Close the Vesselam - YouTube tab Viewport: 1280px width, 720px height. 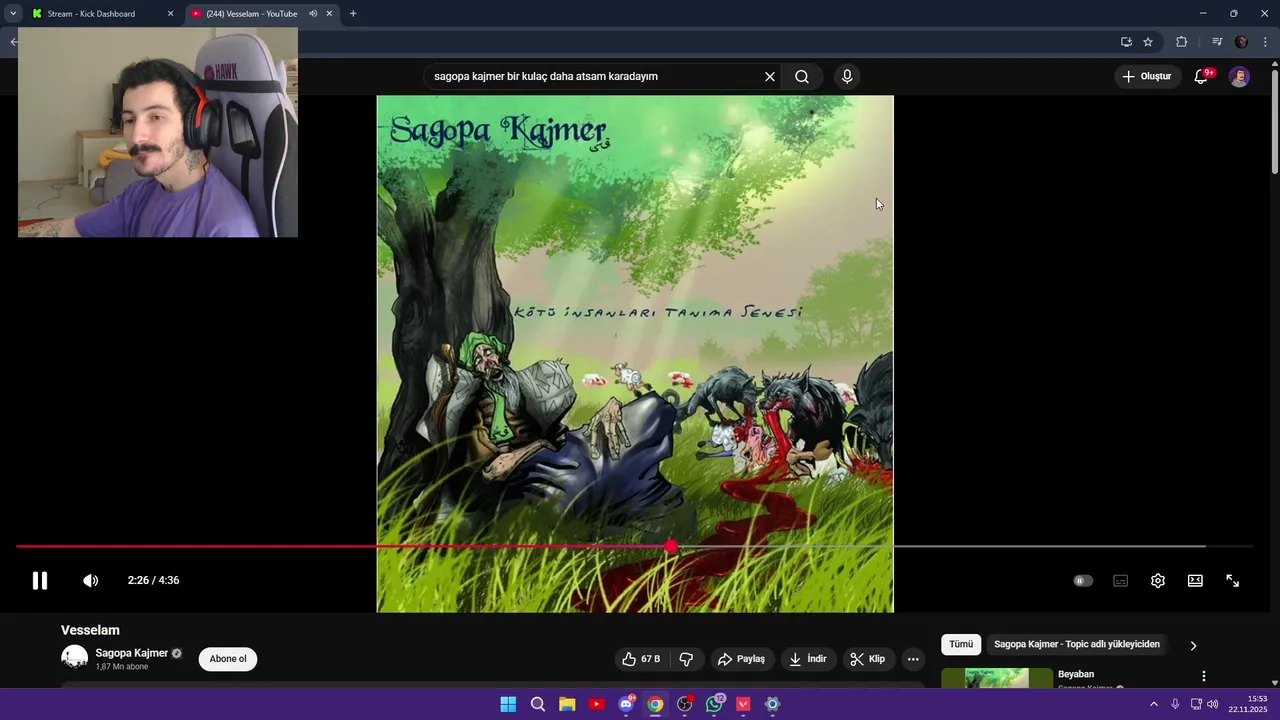coord(329,14)
